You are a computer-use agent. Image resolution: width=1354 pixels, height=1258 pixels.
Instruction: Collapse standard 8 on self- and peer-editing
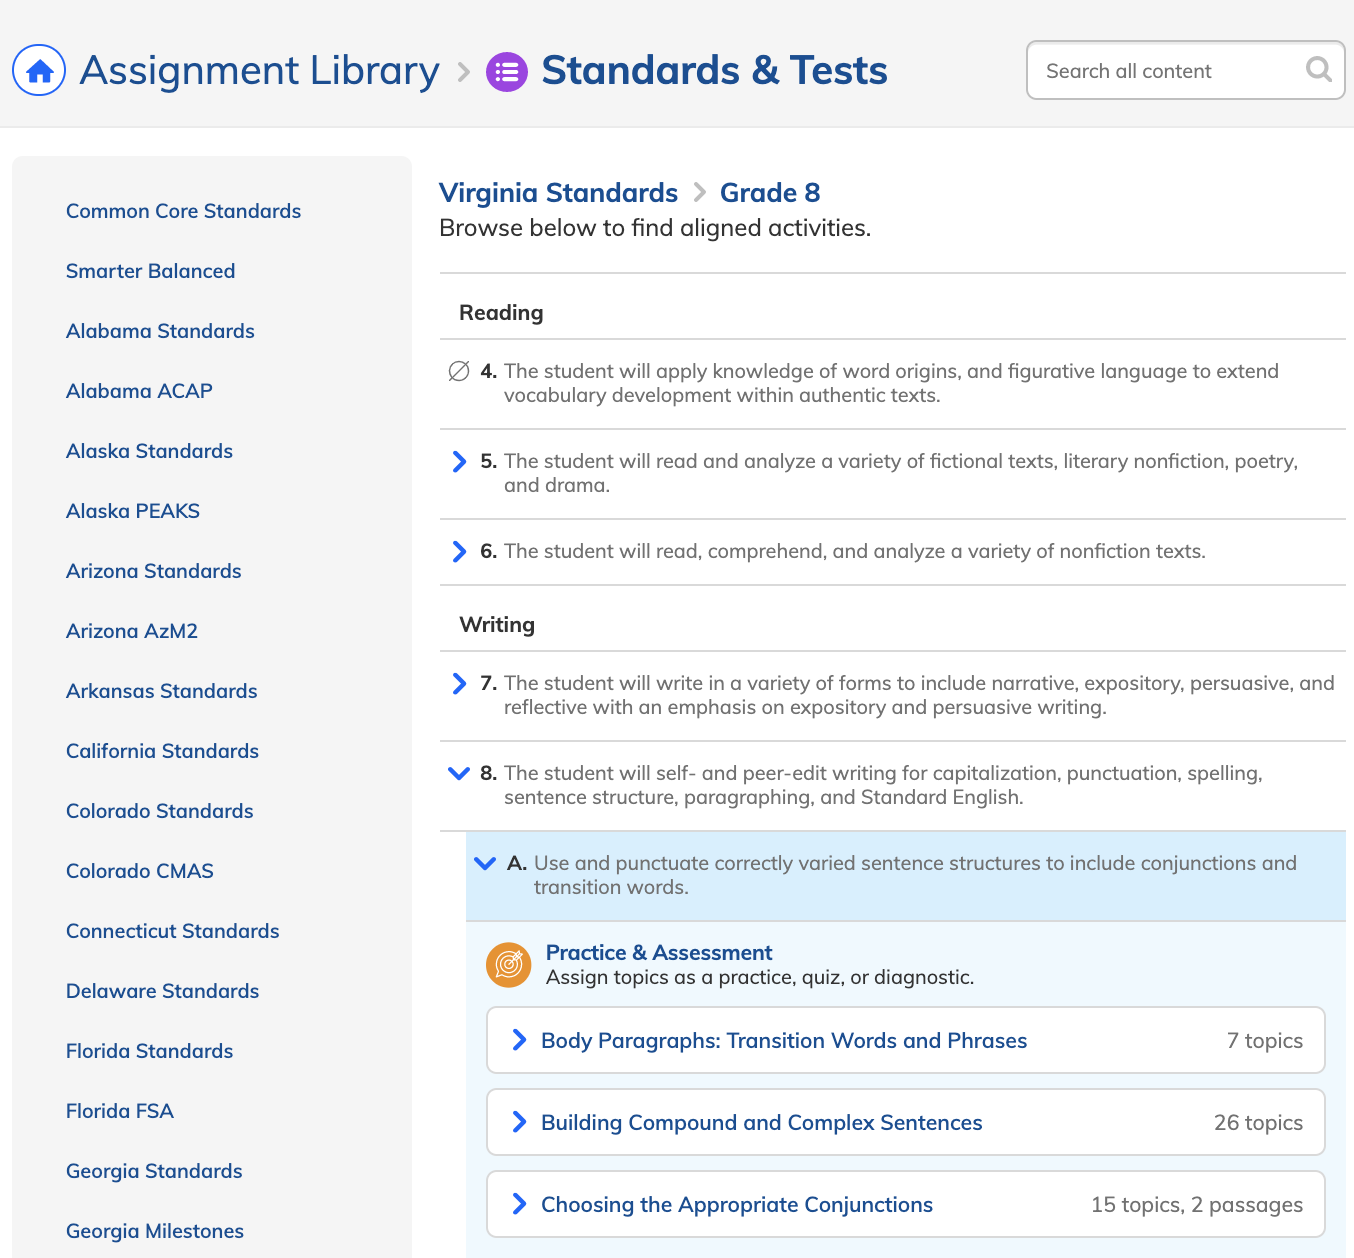(x=459, y=773)
